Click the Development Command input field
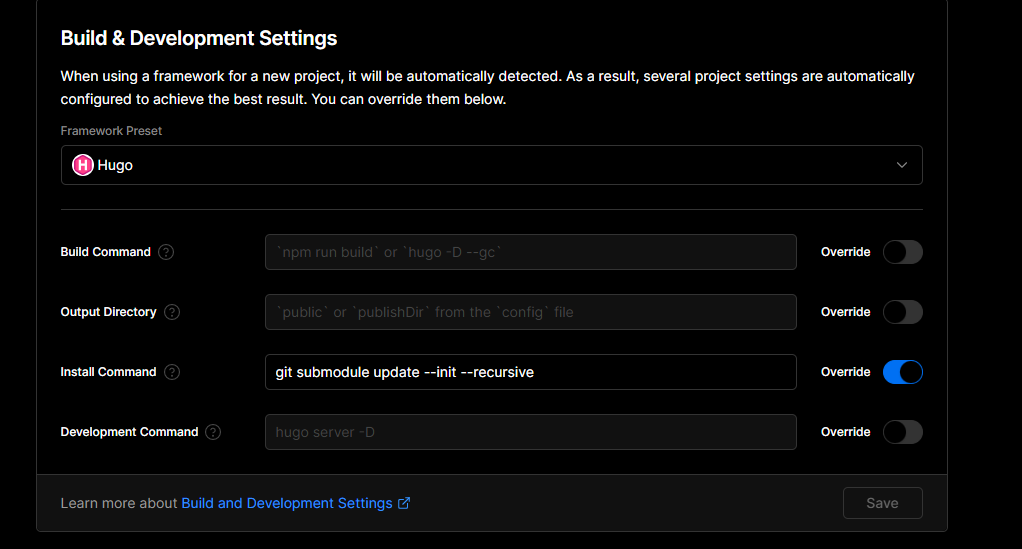 point(531,432)
